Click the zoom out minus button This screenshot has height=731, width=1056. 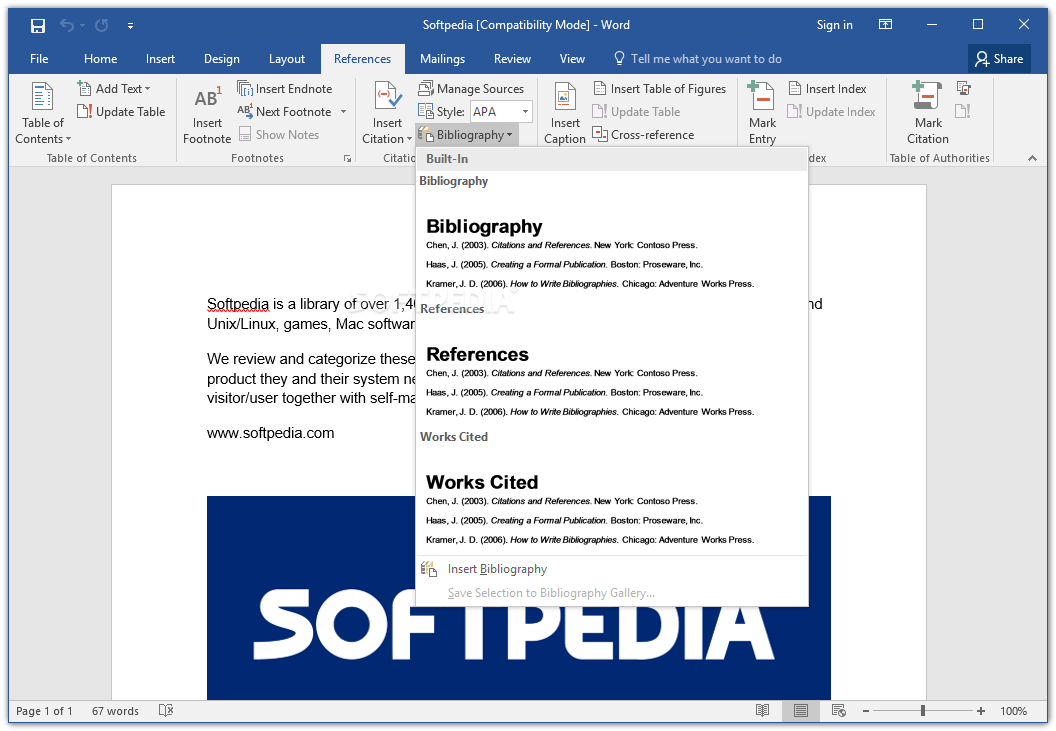click(866, 711)
